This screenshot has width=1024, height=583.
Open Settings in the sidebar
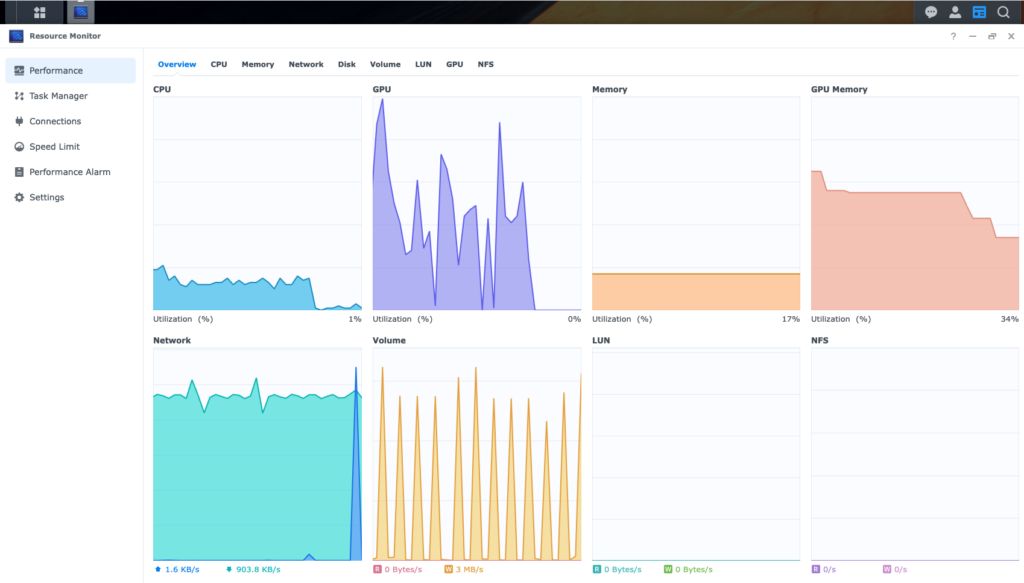click(x=46, y=197)
